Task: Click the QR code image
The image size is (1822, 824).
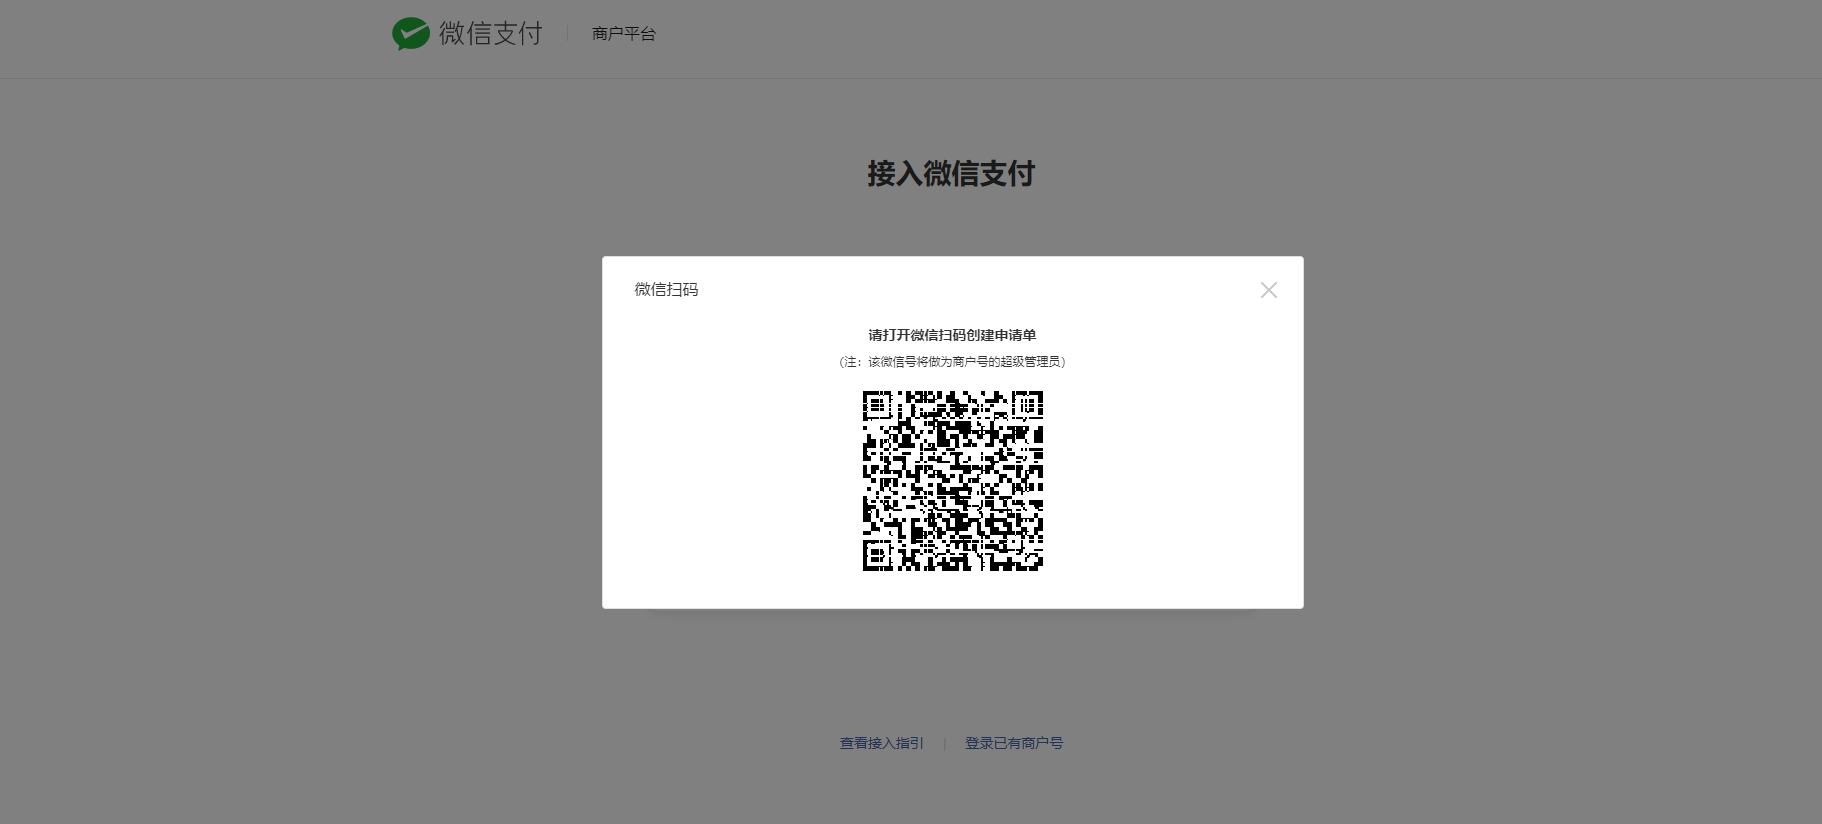Action: pos(953,481)
